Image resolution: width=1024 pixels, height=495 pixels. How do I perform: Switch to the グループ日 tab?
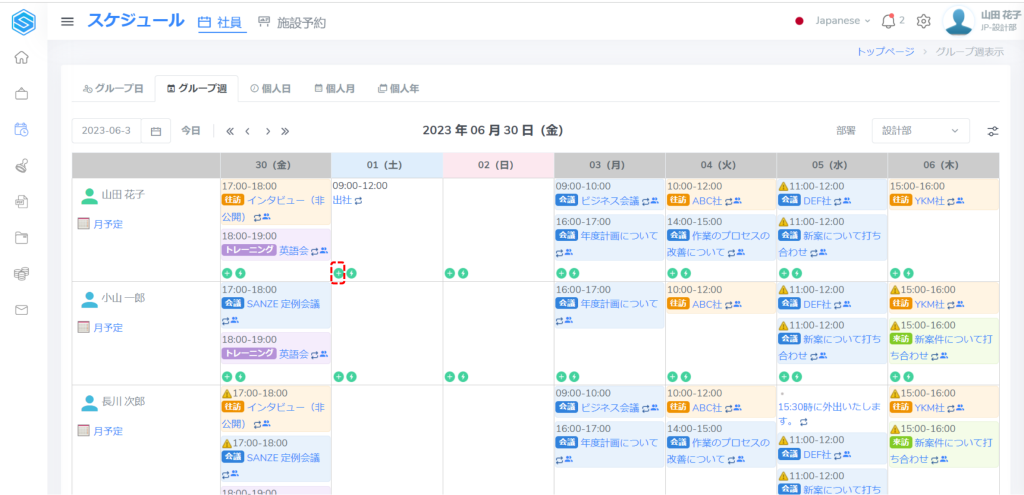(113, 88)
